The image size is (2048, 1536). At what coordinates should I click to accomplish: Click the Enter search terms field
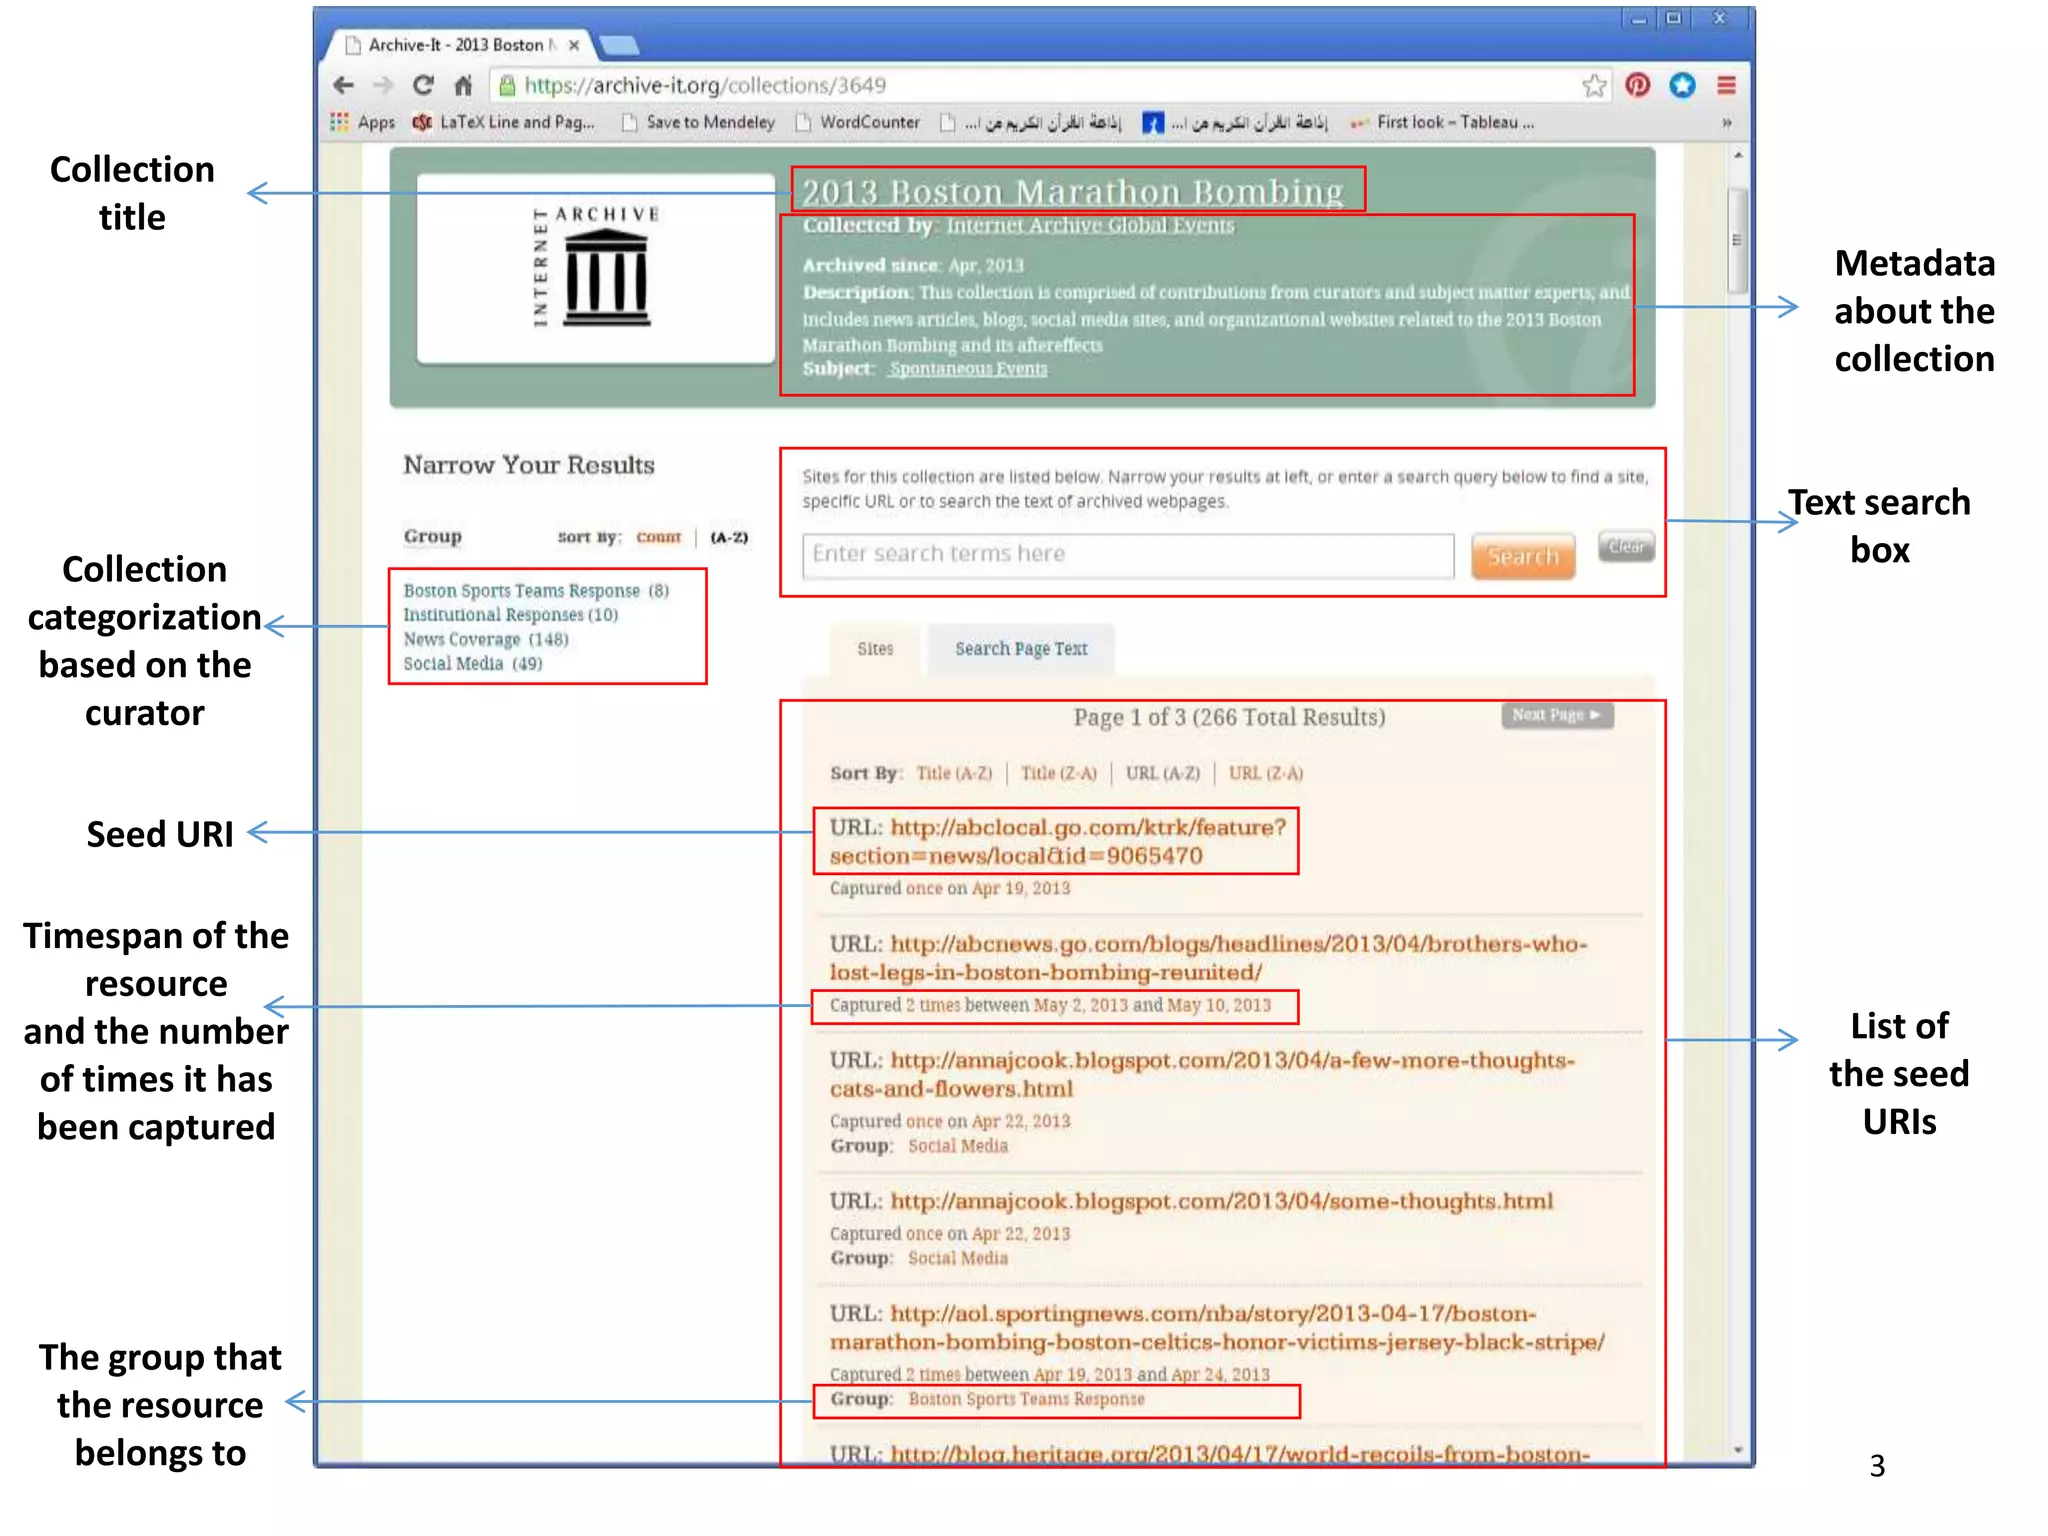pos(1128,555)
